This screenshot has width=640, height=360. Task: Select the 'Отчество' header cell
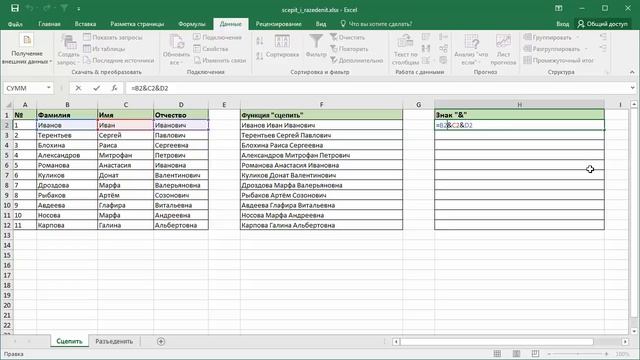tap(181, 115)
